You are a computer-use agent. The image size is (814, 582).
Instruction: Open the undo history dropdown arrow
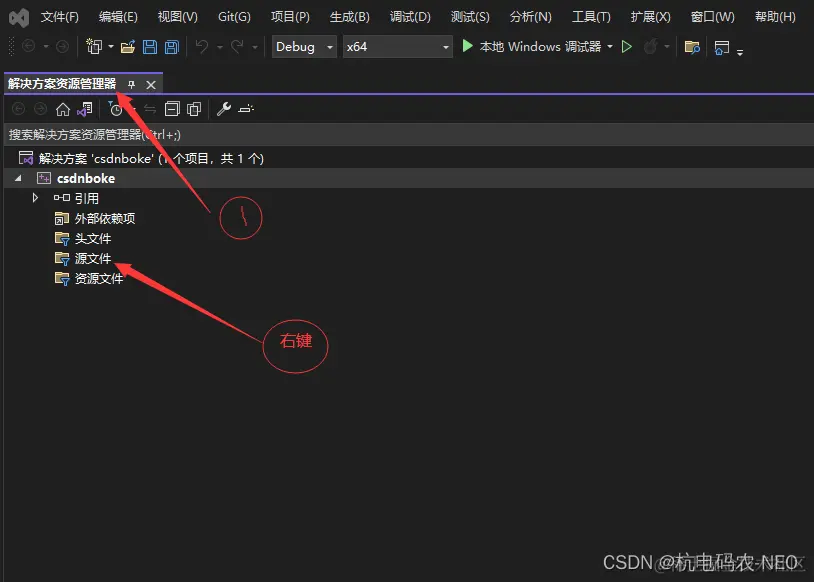click(x=220, y=47)
